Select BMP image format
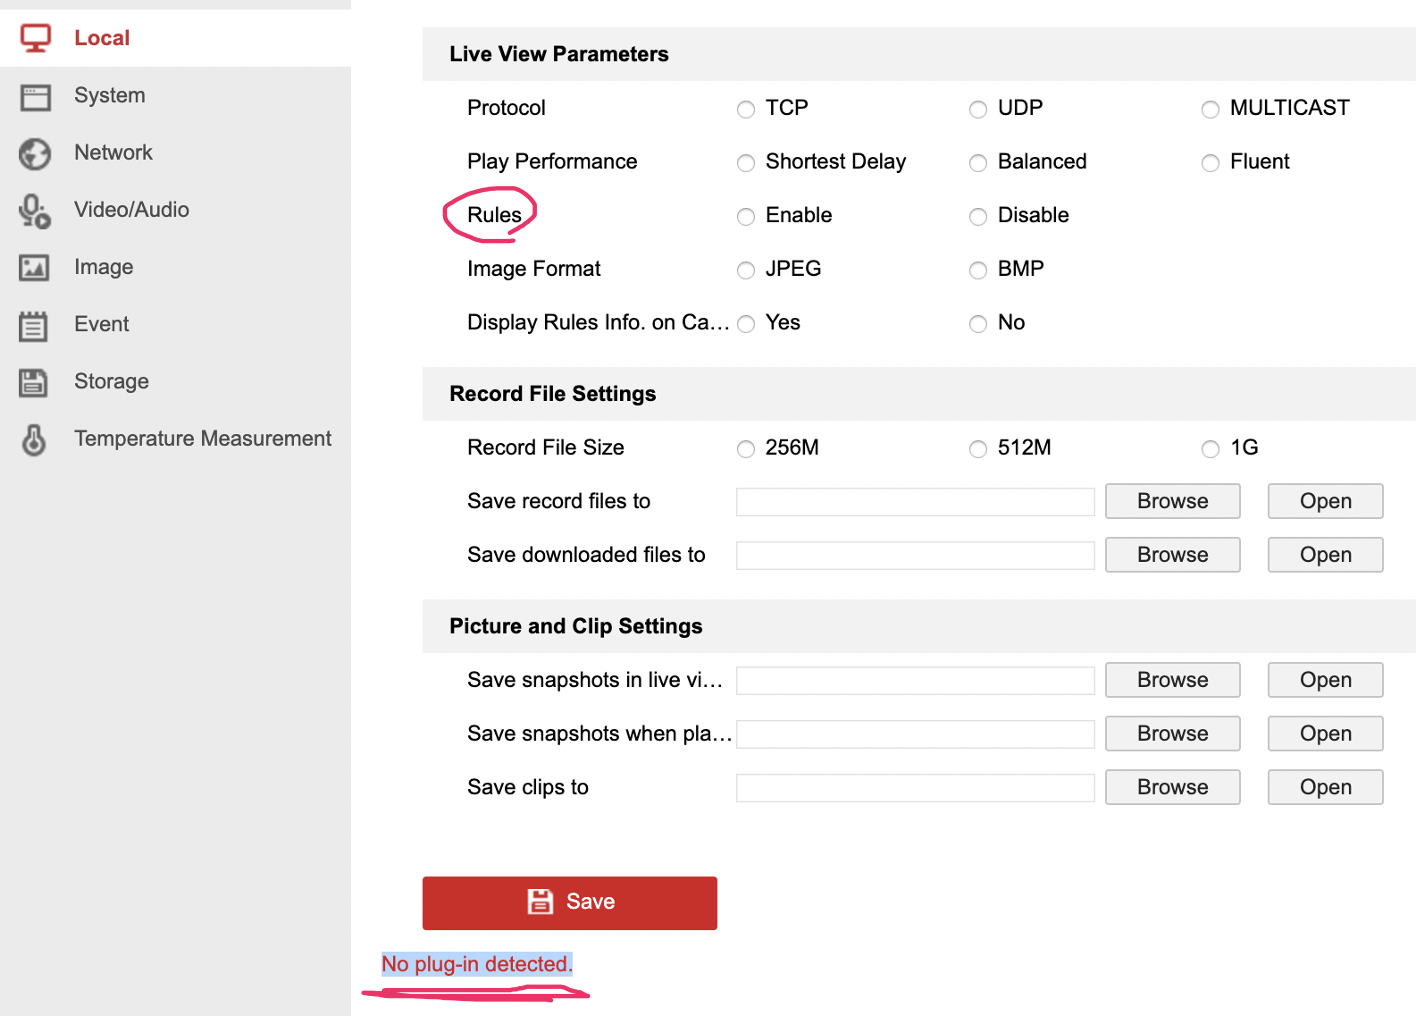The height and width of the screenshot is (1022, 1420). (x=978, y=270)
